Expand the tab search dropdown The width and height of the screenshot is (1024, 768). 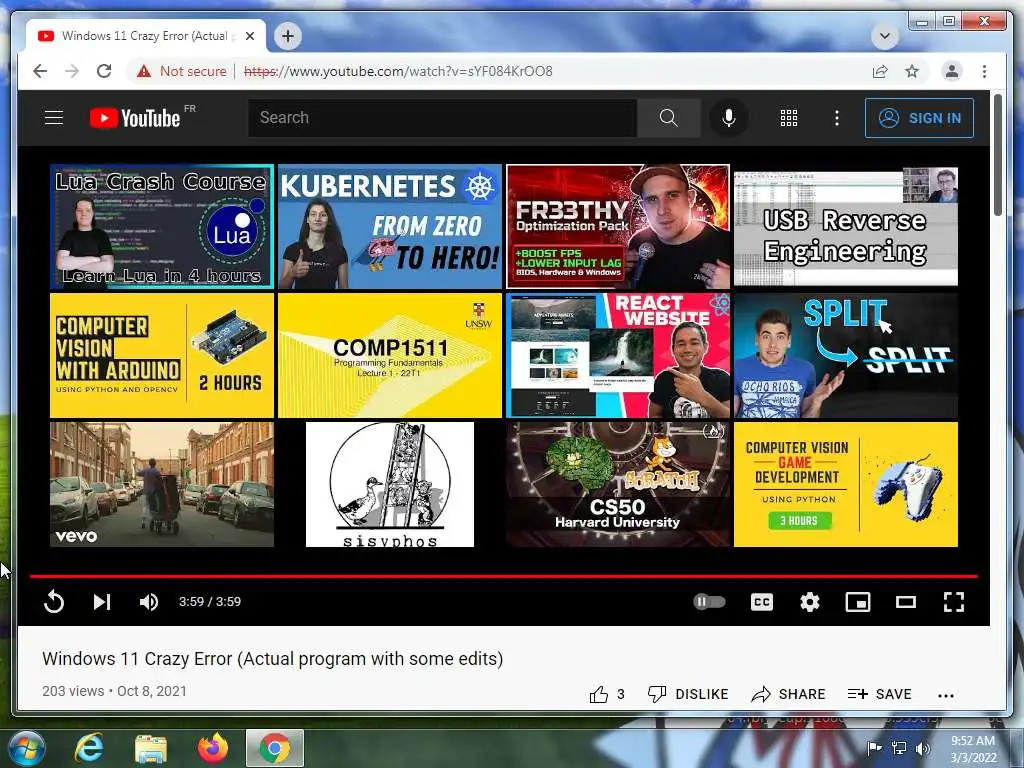[884, 36]
